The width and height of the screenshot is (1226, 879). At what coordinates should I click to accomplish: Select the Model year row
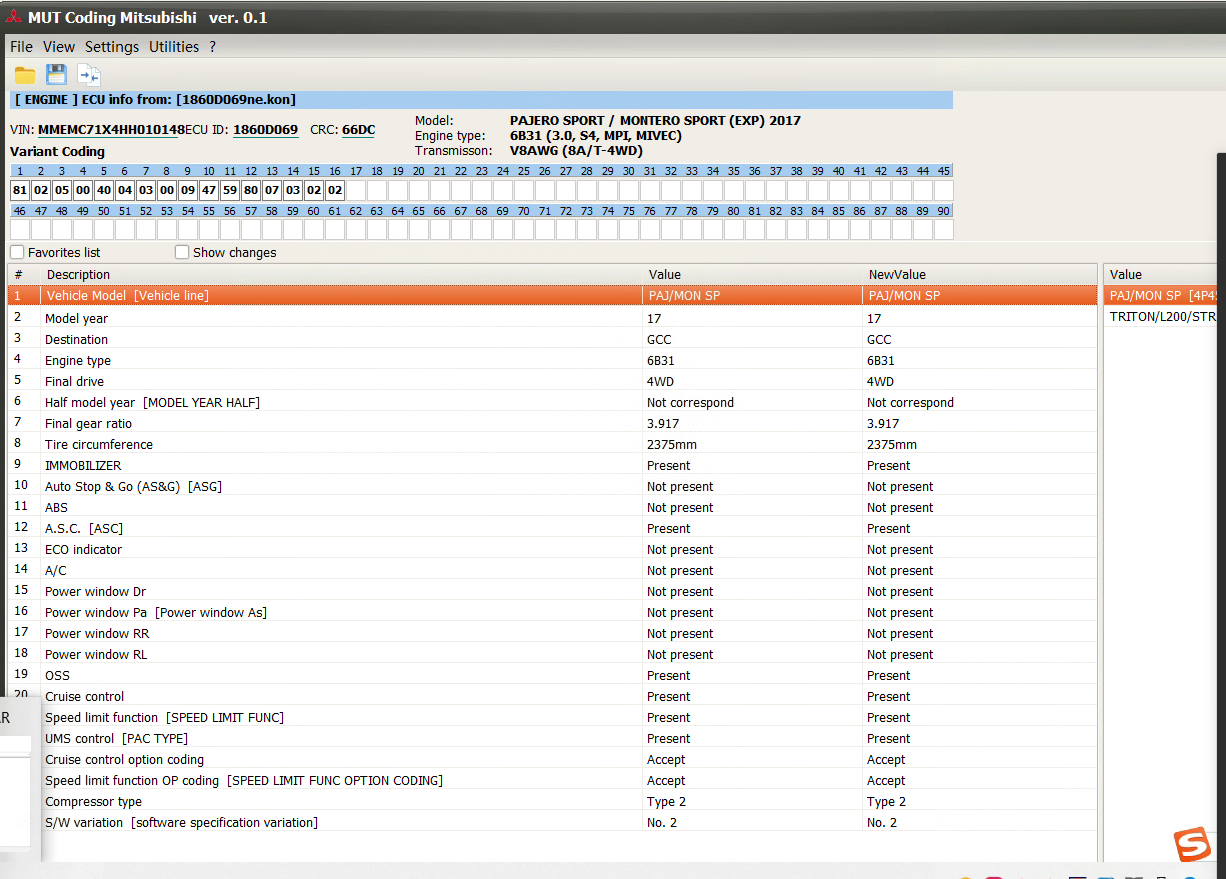(x=552, y=318)
